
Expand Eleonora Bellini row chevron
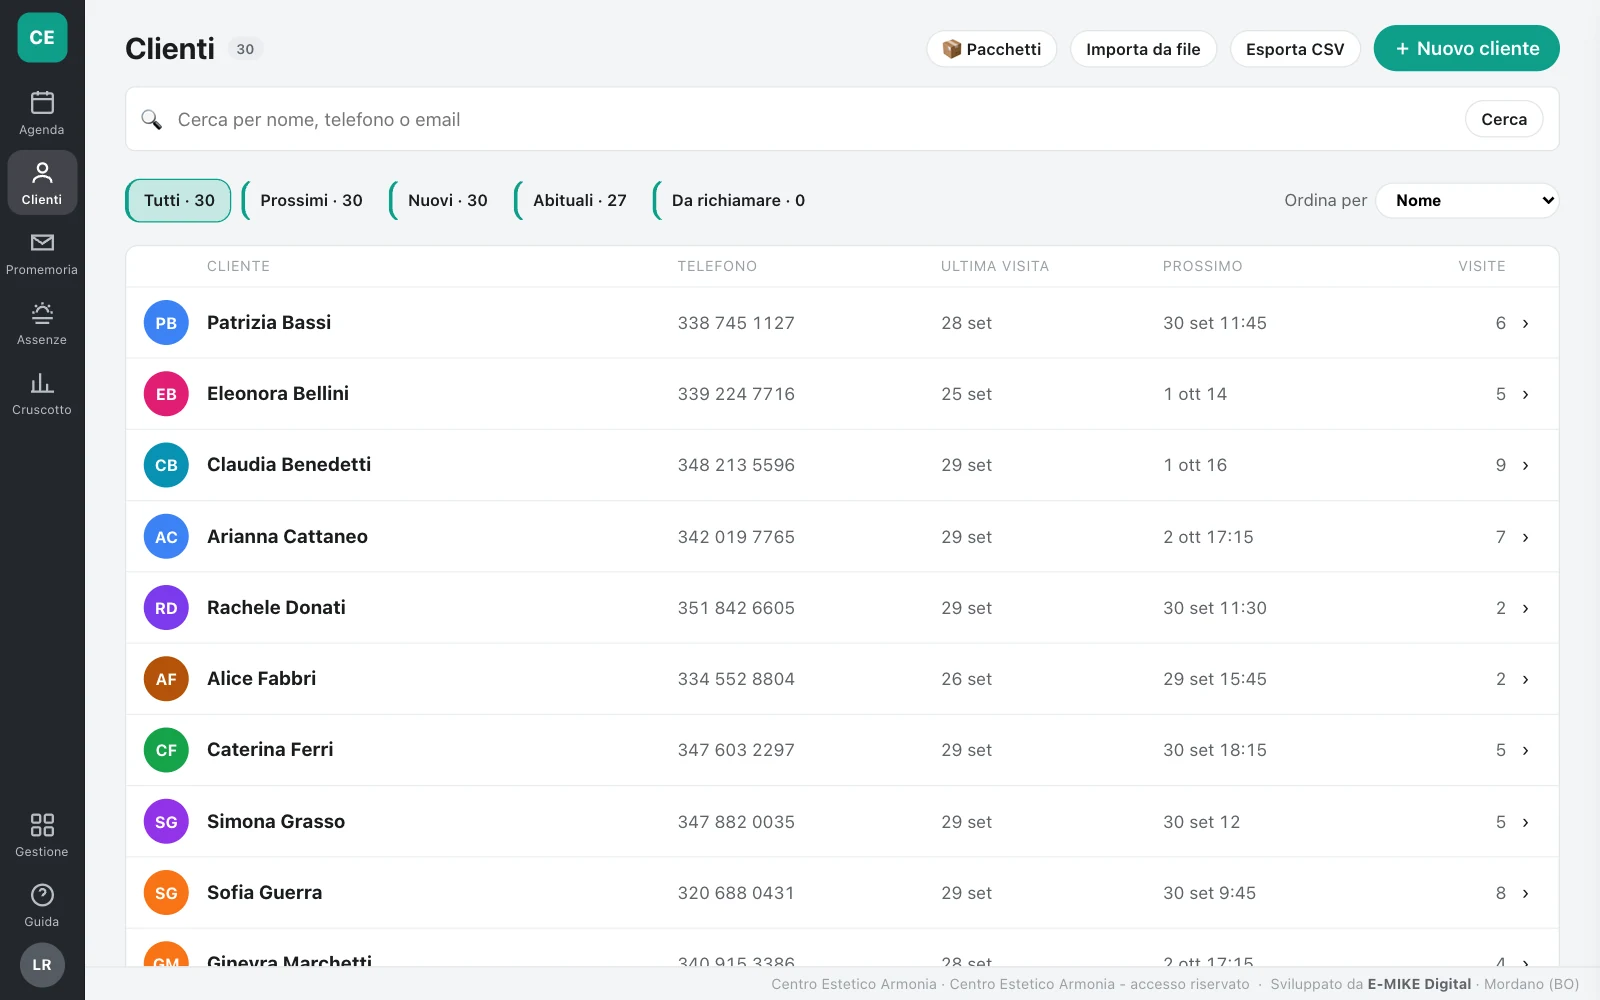(1525, 394)
